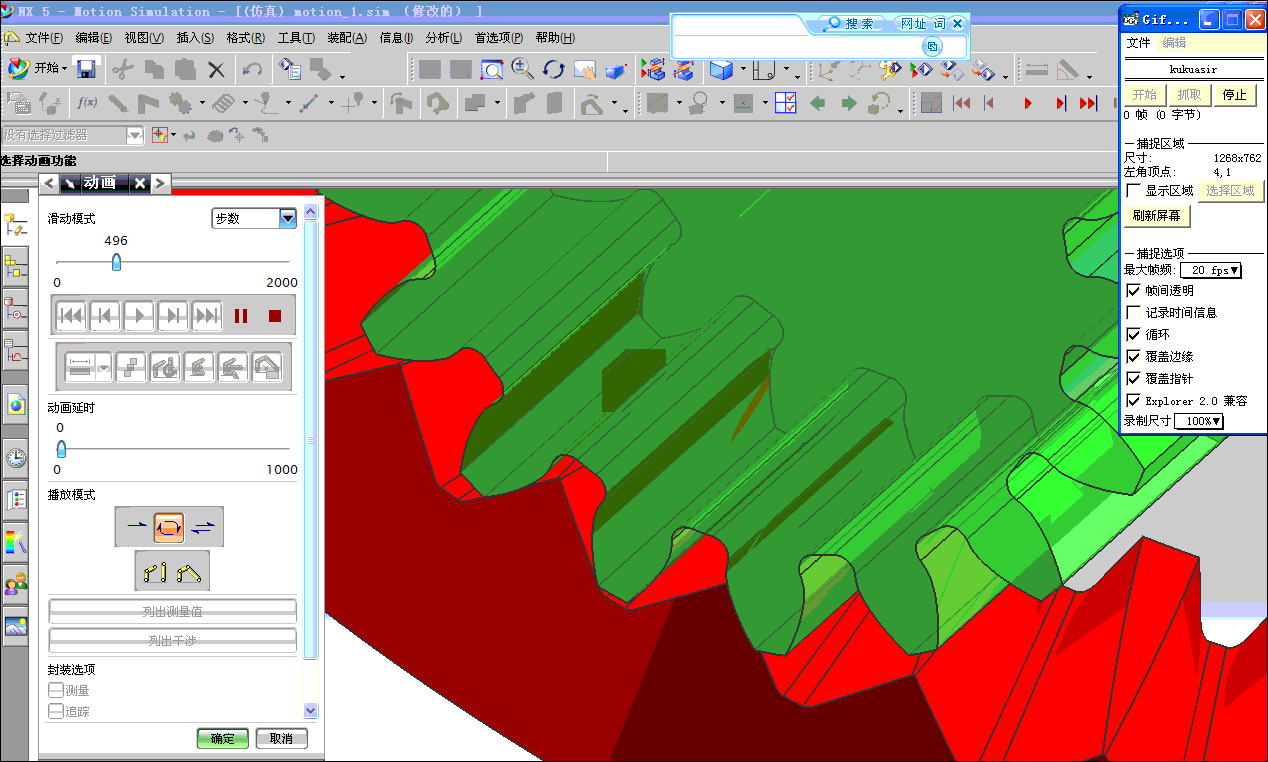
Task: Jump to first step in animation panel
Action: click(71, 316)
